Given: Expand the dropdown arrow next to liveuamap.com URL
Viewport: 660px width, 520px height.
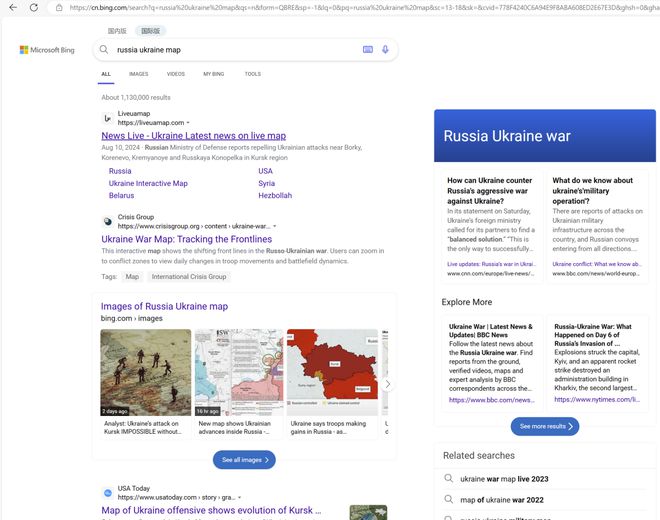Looking at the screenshot, I should 188,123.
